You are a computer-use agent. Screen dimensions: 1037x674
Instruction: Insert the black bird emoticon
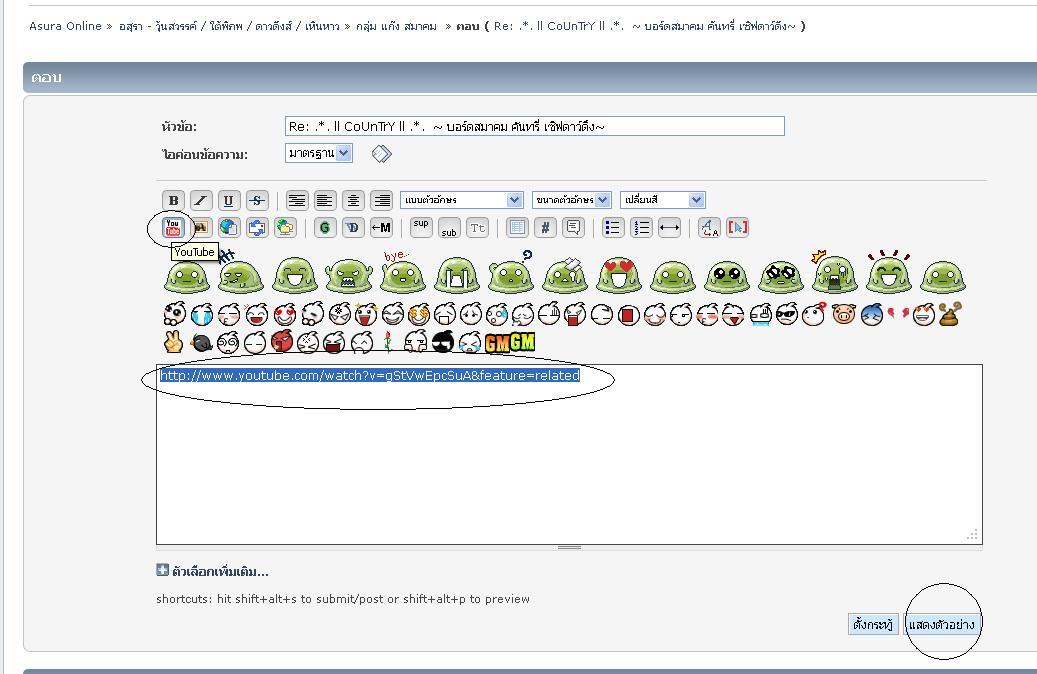[x=202, y=343]
